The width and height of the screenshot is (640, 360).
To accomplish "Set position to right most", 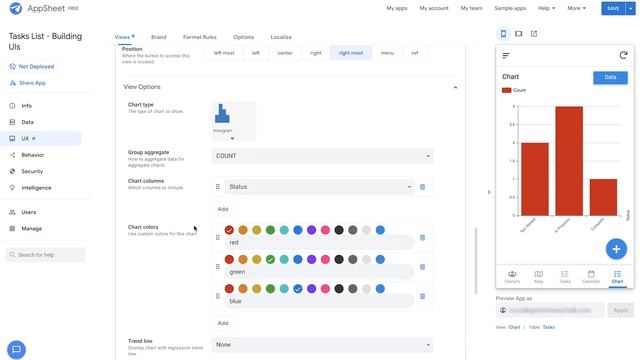I will [x=351, y=53].
